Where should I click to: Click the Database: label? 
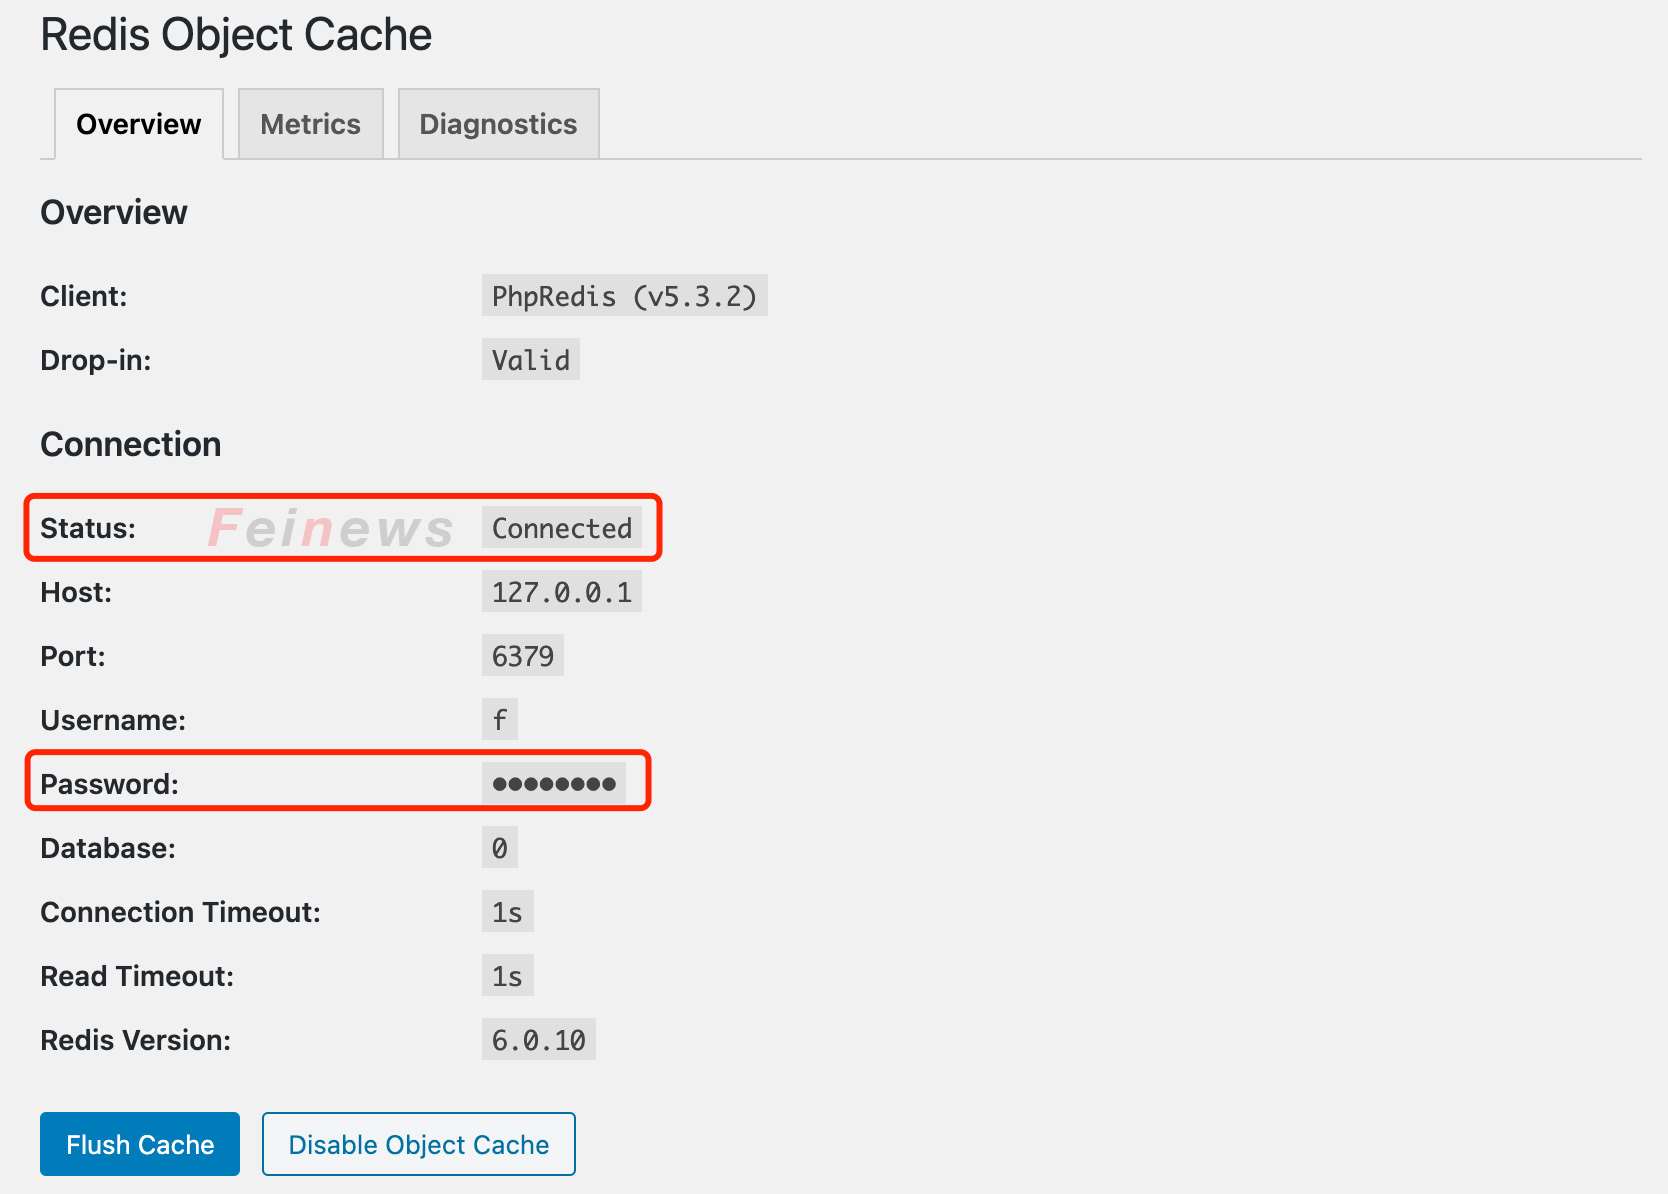(x=108, y=848)
